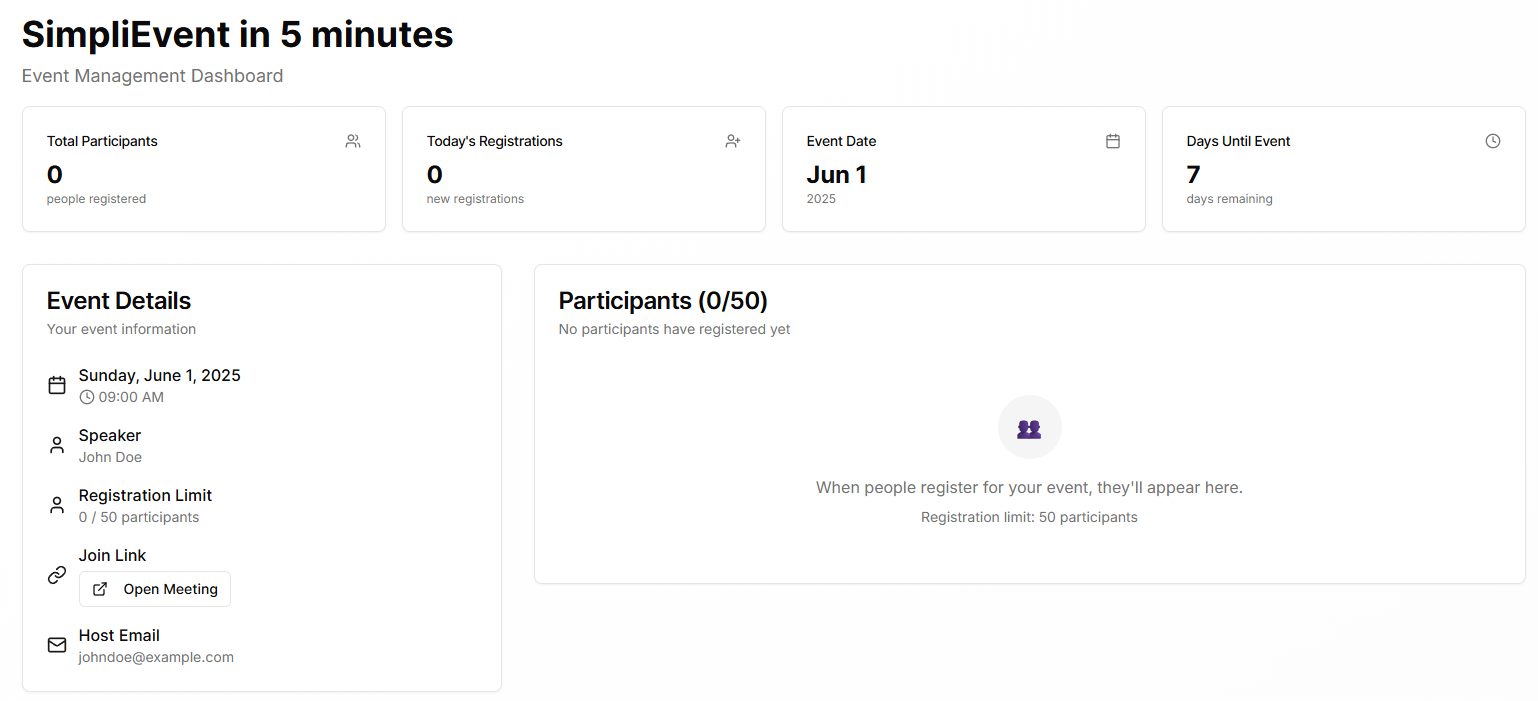Viewport: 1538px width, 701px height.
Task: Click the Registration limit: 50 participants note
Action: point(1029,517)
